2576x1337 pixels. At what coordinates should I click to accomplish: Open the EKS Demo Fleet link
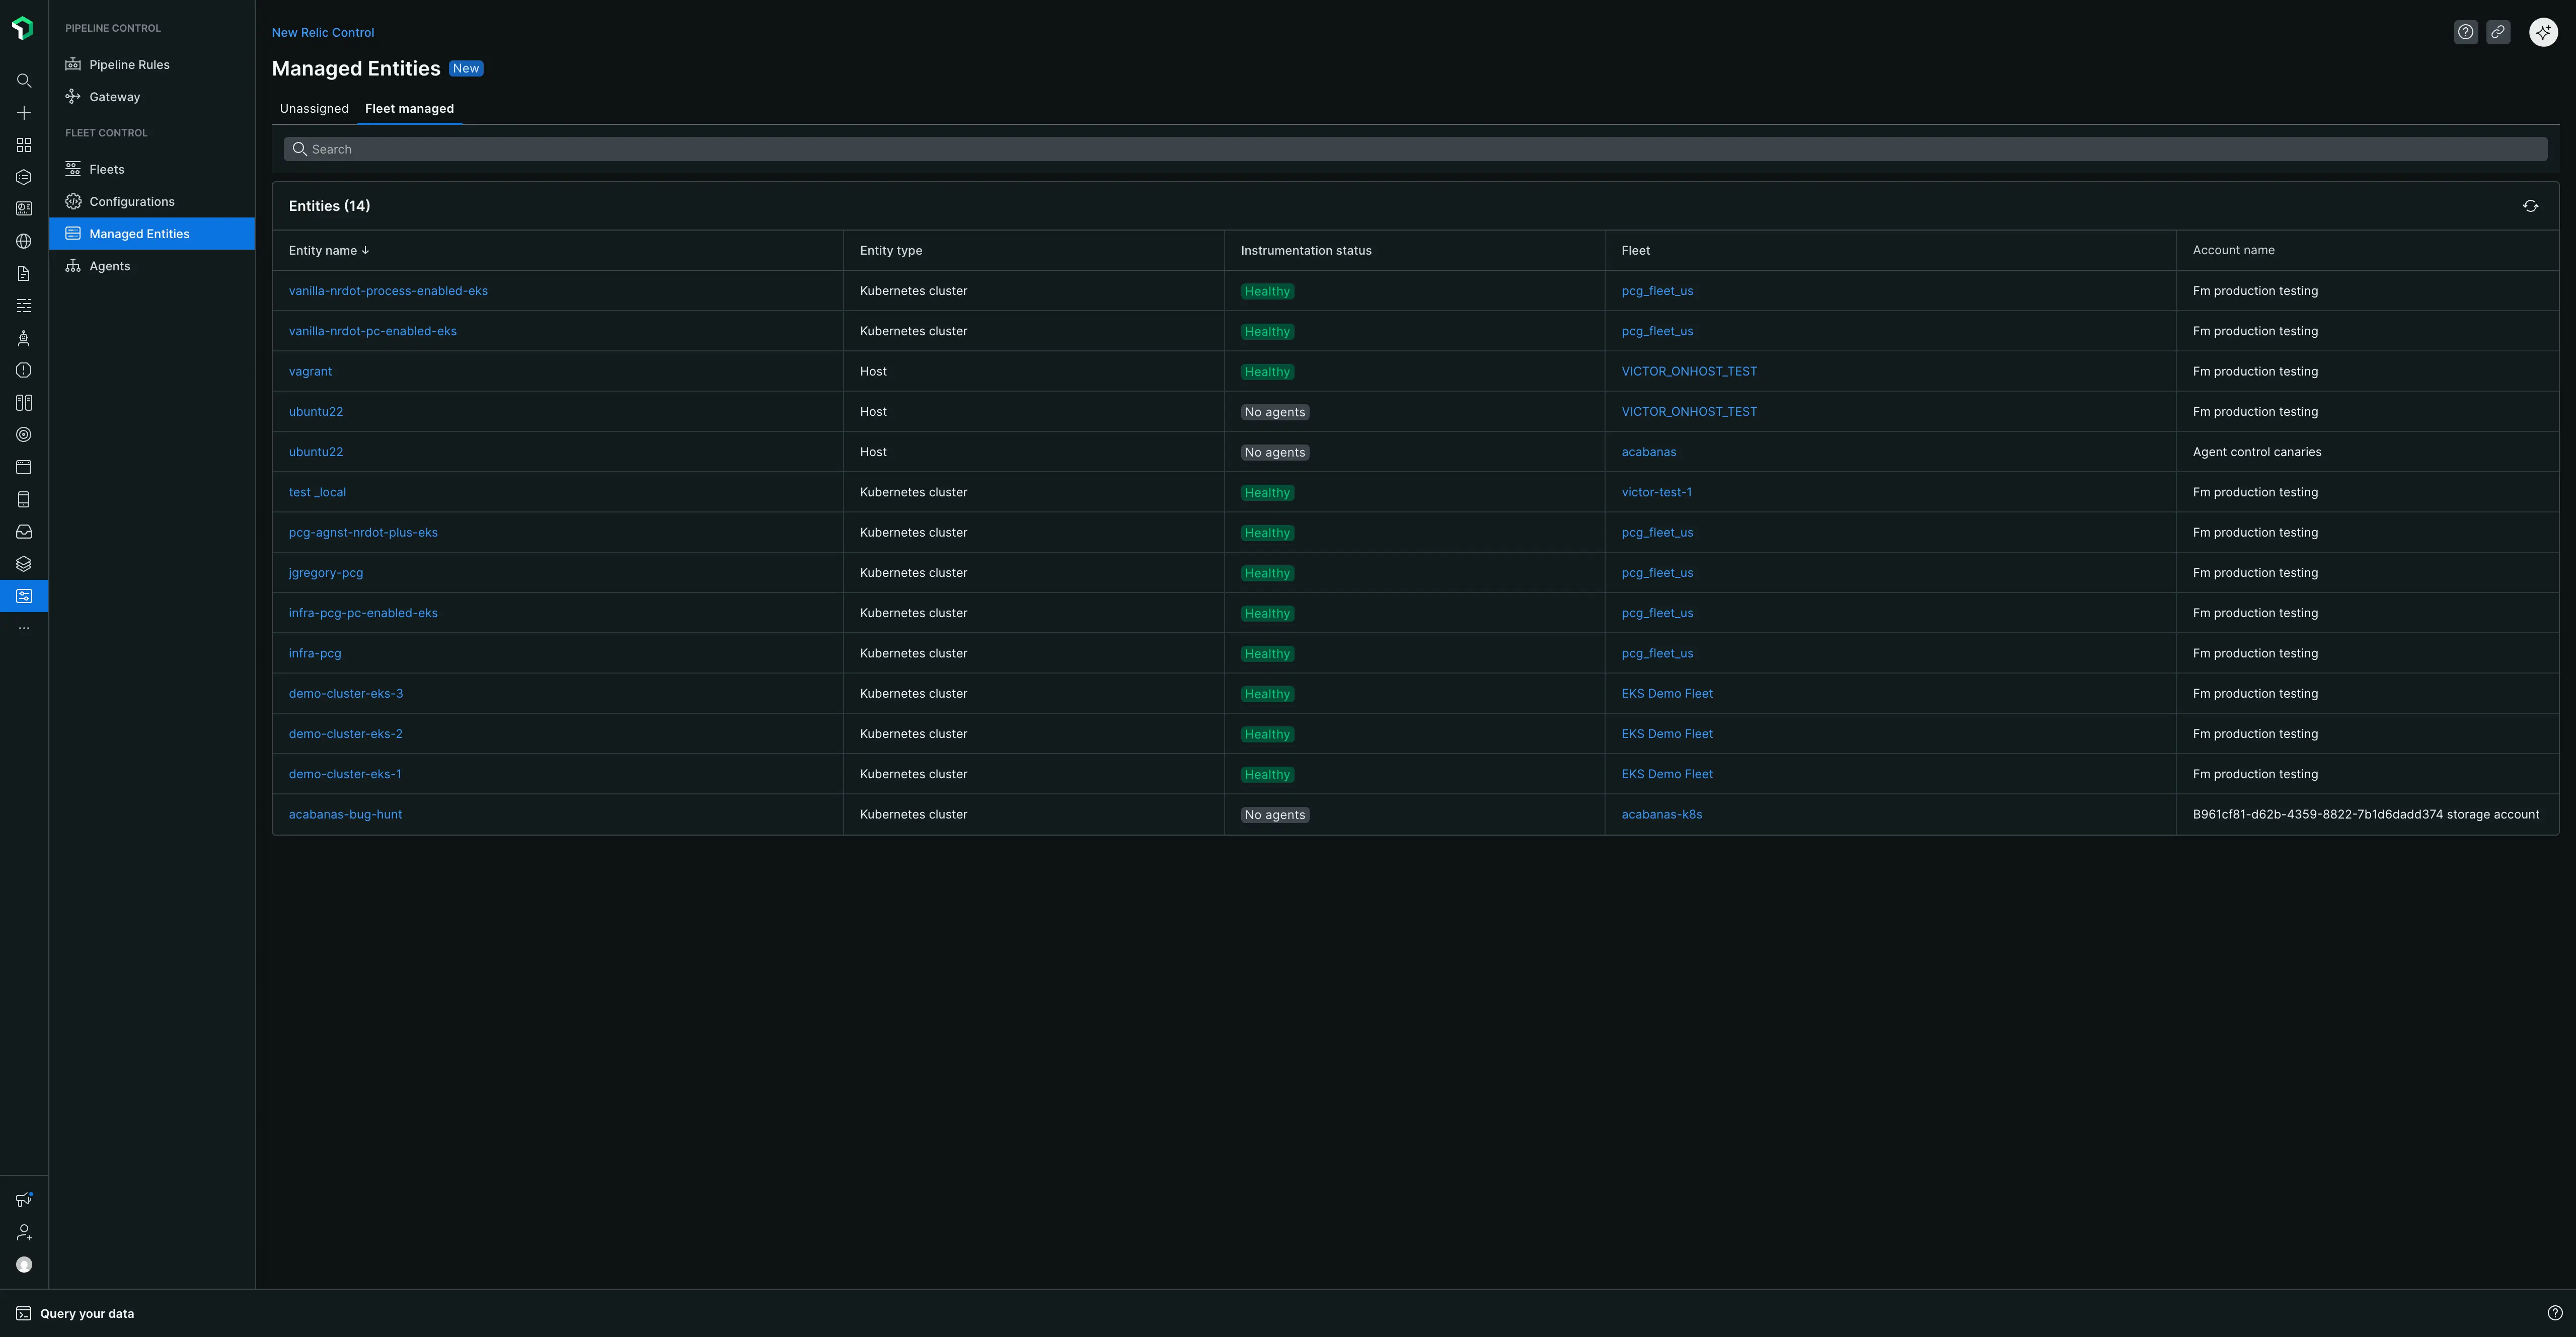1668,693
